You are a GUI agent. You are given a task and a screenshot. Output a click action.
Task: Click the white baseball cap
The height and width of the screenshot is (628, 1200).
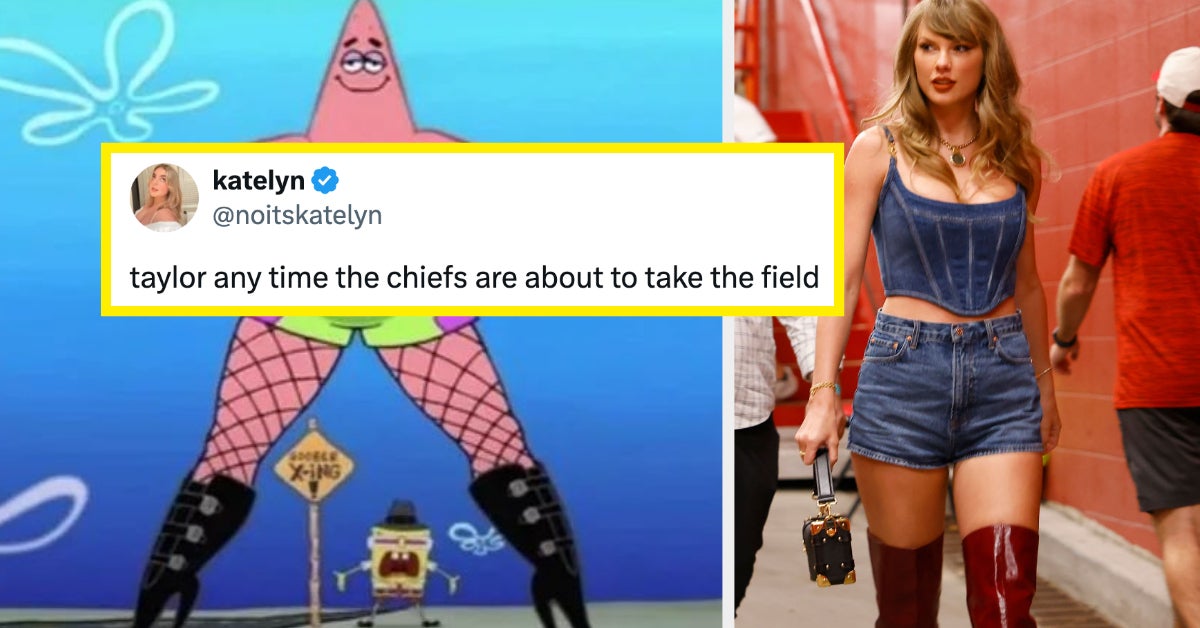pos(1178,77)
